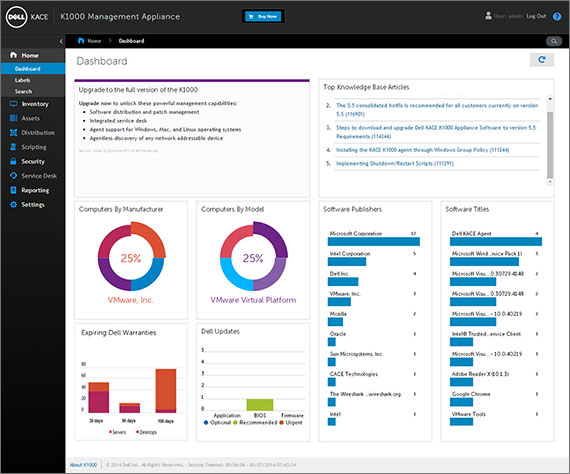Open Installing the KACE K1000 agent article
The width and height of the screenshot is (570, 474).
422,150
